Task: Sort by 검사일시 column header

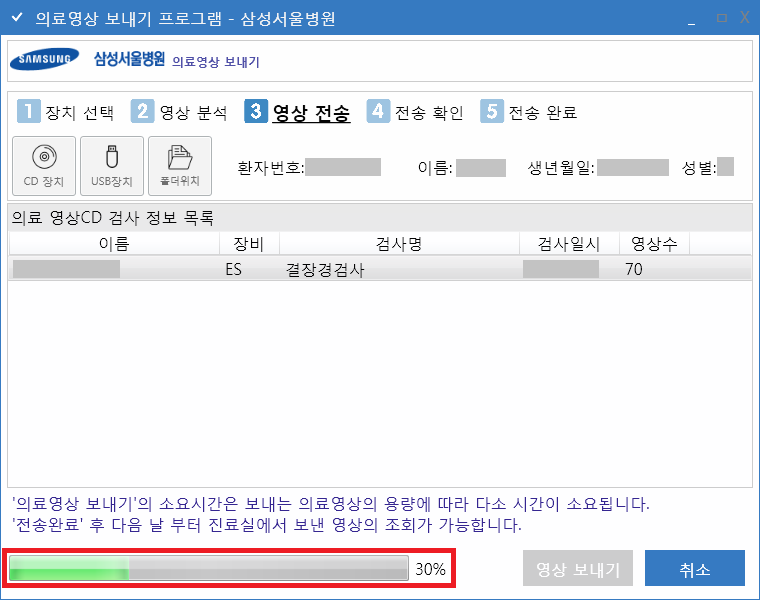Action: 570,243
